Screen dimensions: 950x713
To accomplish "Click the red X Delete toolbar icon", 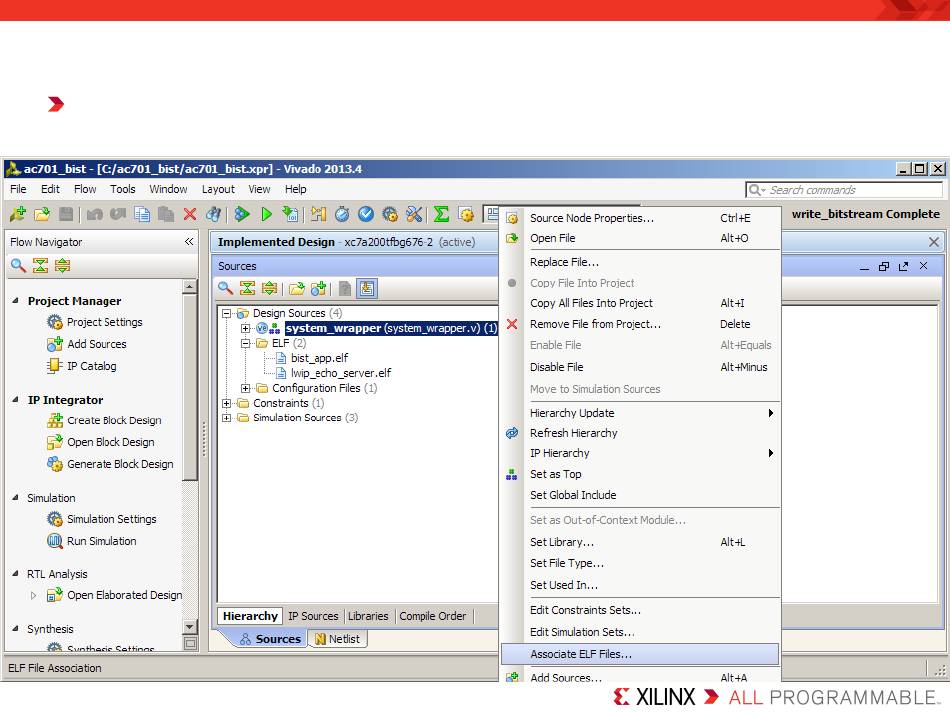I will [190, 214].
